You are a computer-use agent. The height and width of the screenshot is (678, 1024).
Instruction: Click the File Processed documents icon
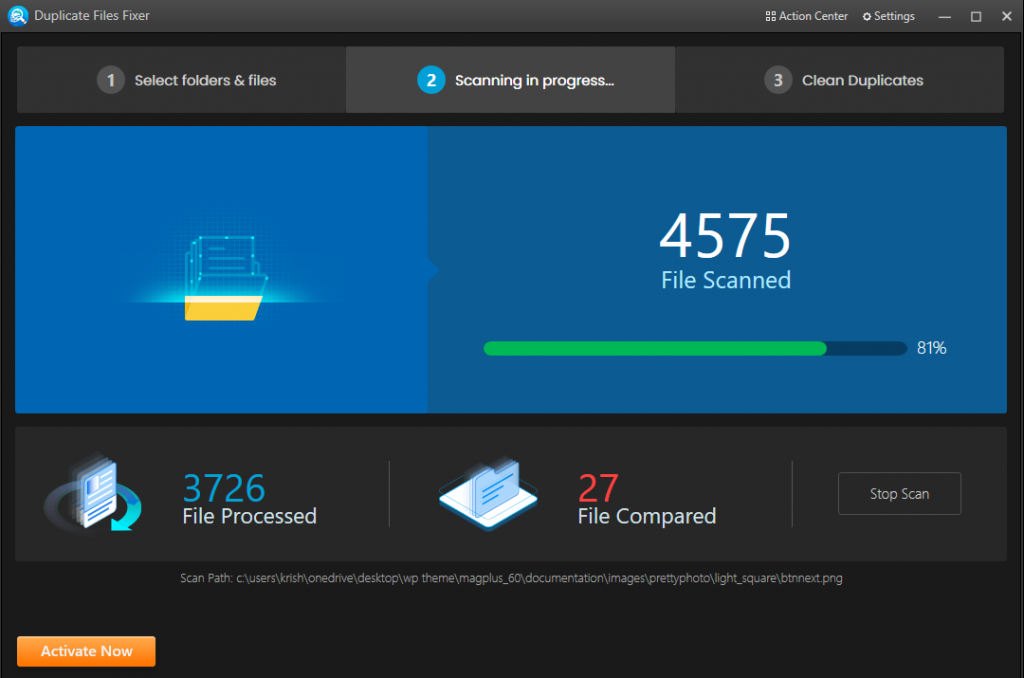click(93, 492)
